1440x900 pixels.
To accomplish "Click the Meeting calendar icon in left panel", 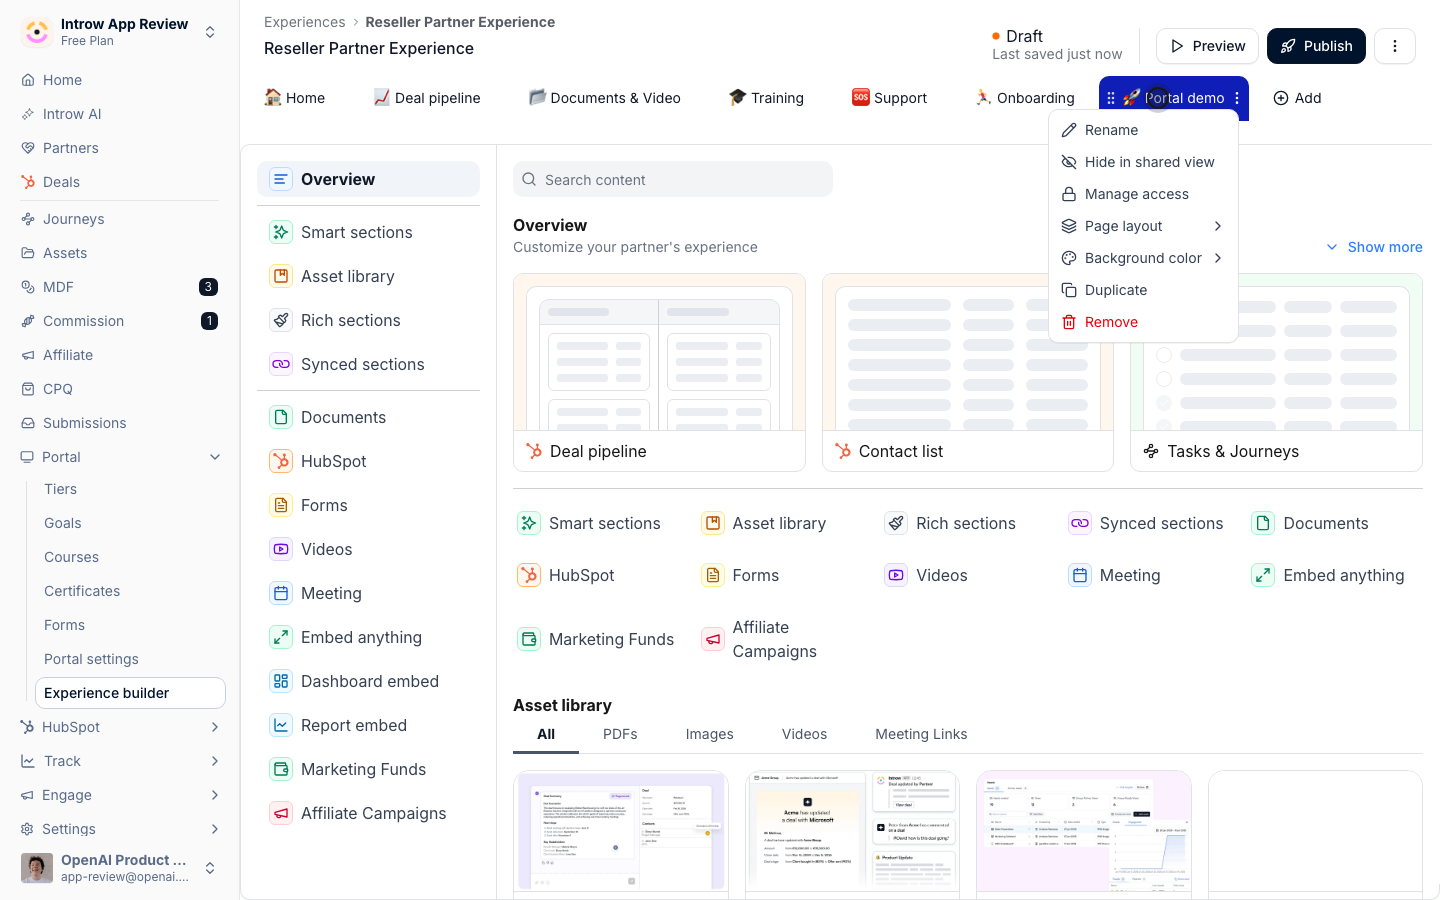I will (x=281, y=593).
